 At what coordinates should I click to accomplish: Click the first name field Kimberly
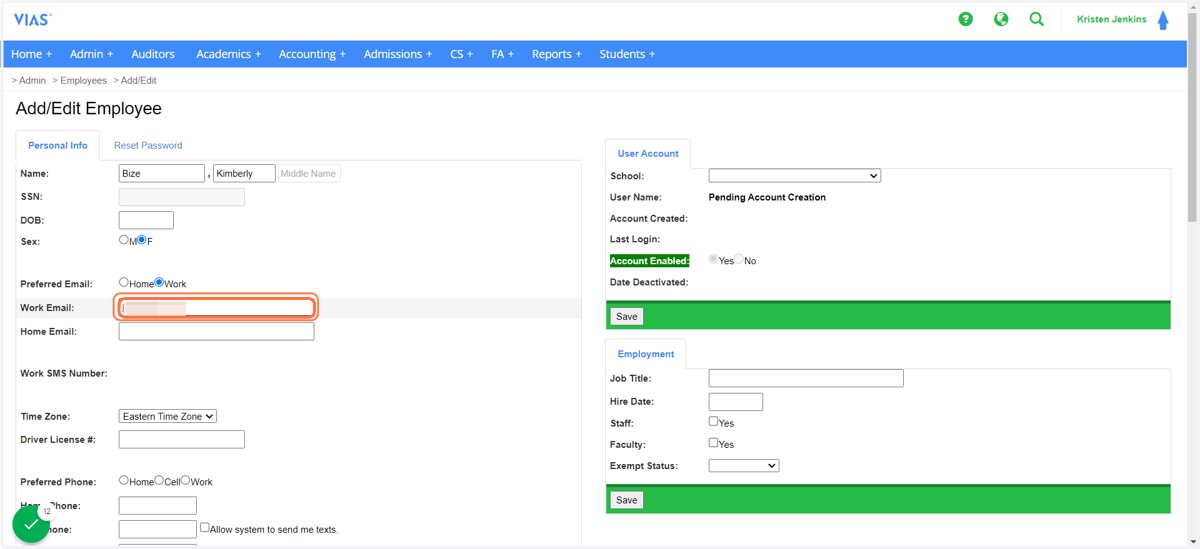244,173
